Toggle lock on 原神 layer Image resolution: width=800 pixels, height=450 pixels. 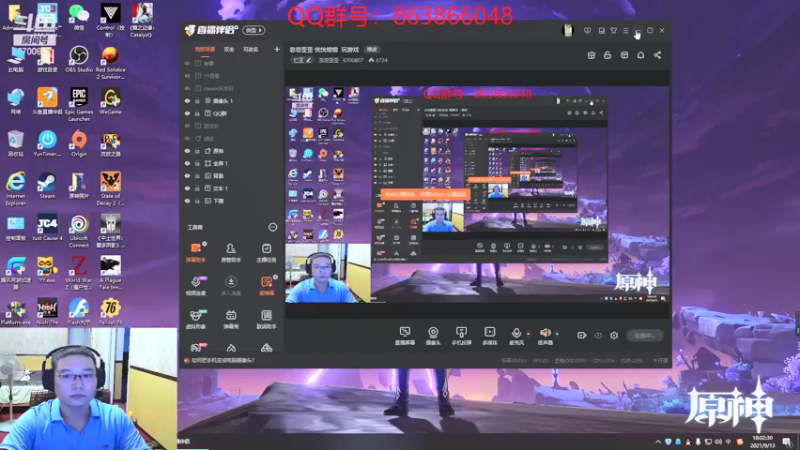click(197, 151)
